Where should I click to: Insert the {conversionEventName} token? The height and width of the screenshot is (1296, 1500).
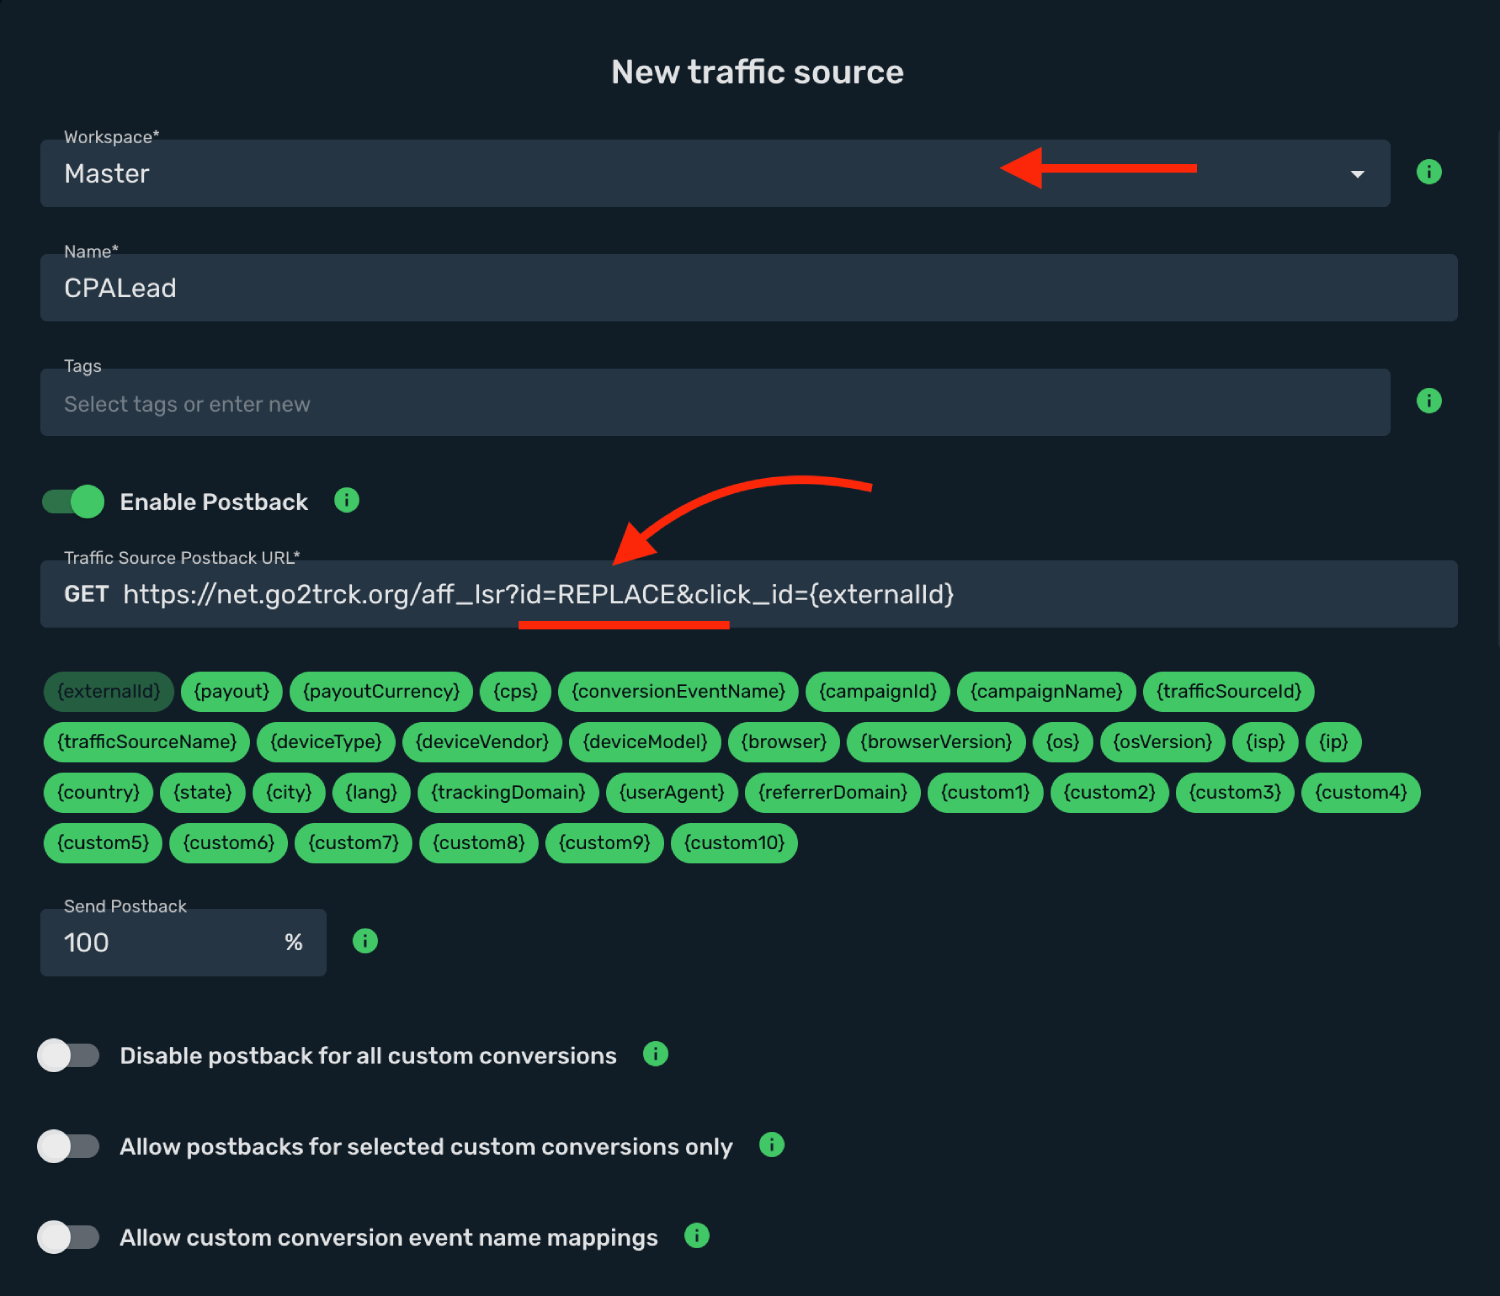pos(679,691)
